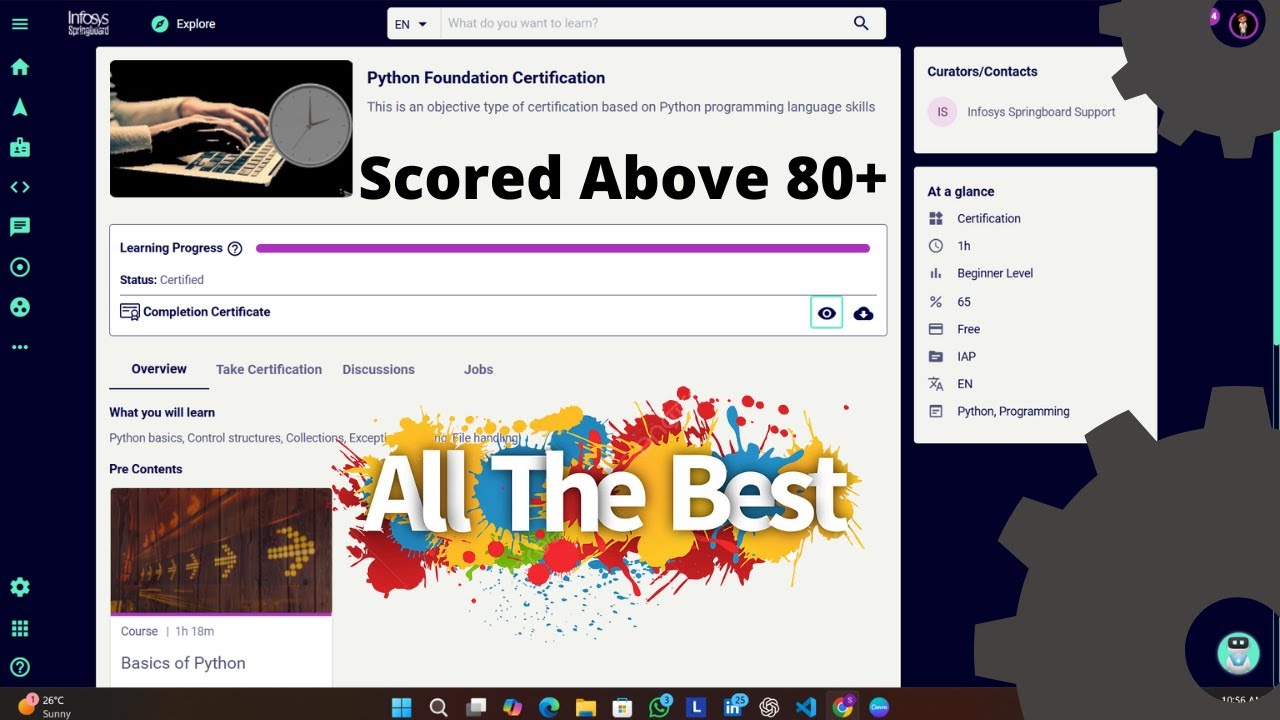Open the code brackets icon in sidebar
Screen dimensions: 1280x720
[19, 187]
